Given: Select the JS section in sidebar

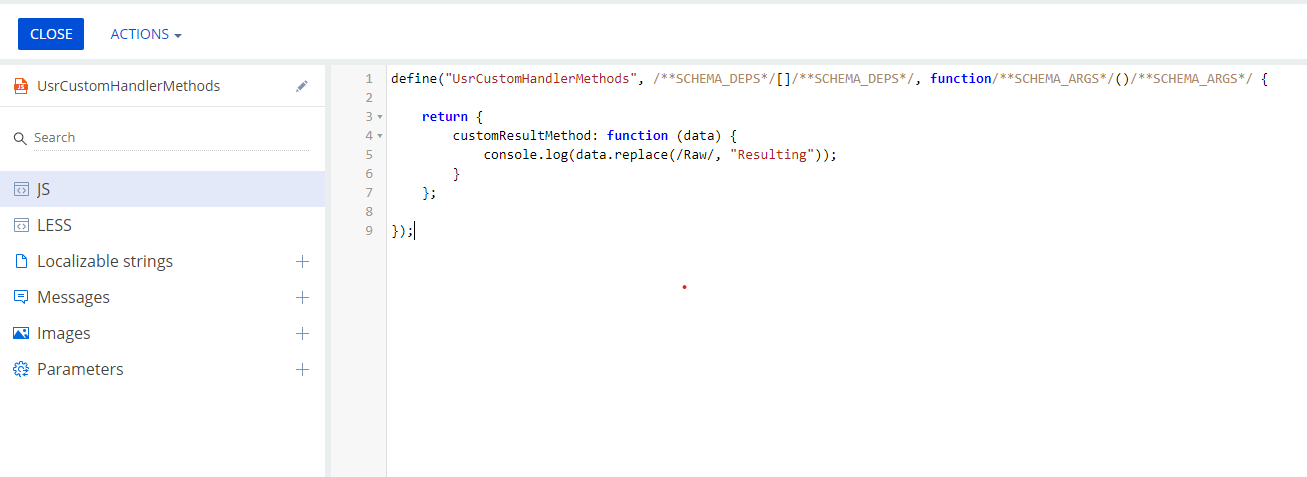Looking at the screenshot, I should point(163,189).
